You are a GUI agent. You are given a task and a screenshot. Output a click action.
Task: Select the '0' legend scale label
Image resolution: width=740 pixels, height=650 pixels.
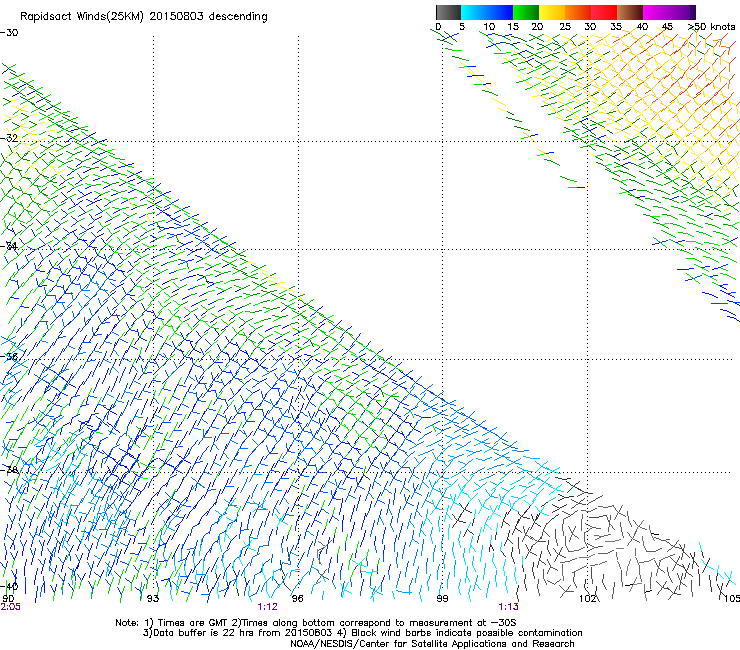click(438, 26)
